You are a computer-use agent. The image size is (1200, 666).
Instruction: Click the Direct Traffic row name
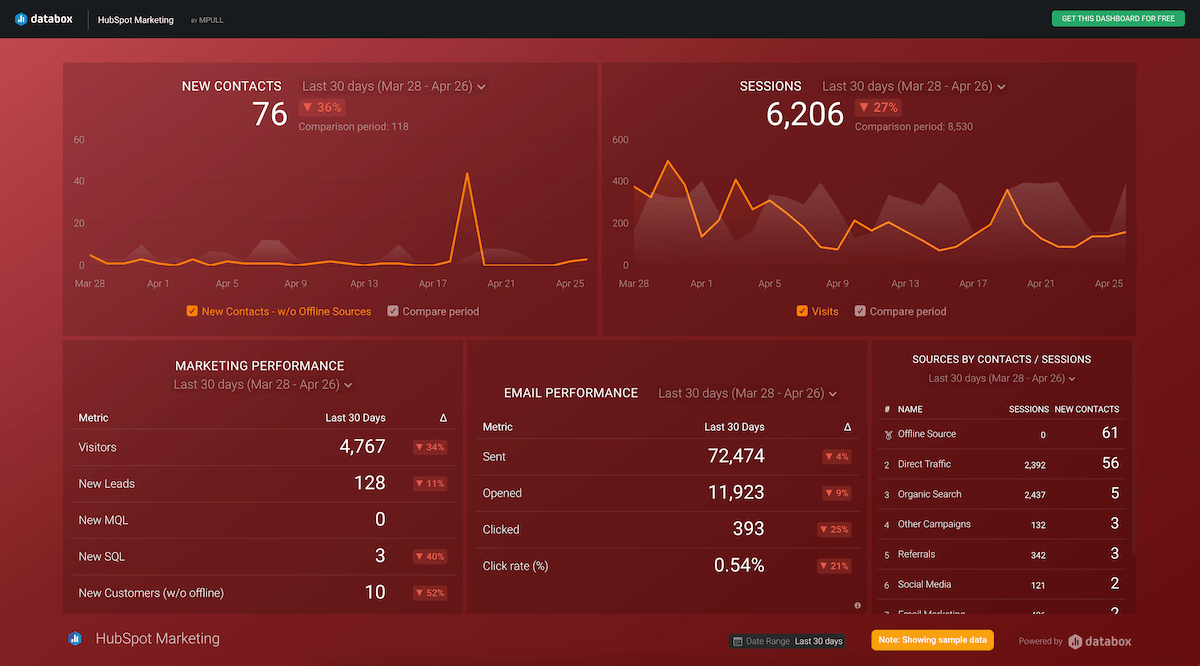click(x=924, y=464)
